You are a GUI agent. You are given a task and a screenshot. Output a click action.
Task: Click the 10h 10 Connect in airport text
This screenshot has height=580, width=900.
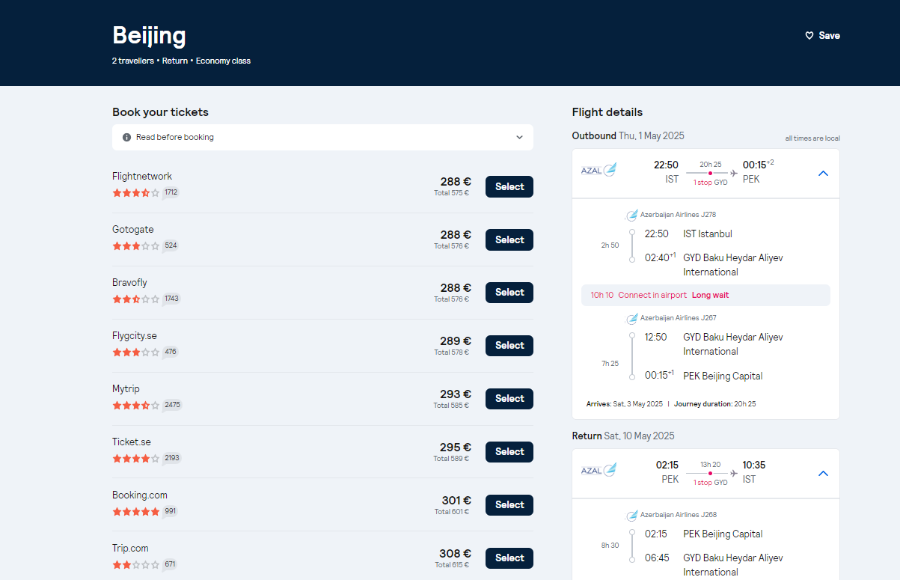coord(638,295)
